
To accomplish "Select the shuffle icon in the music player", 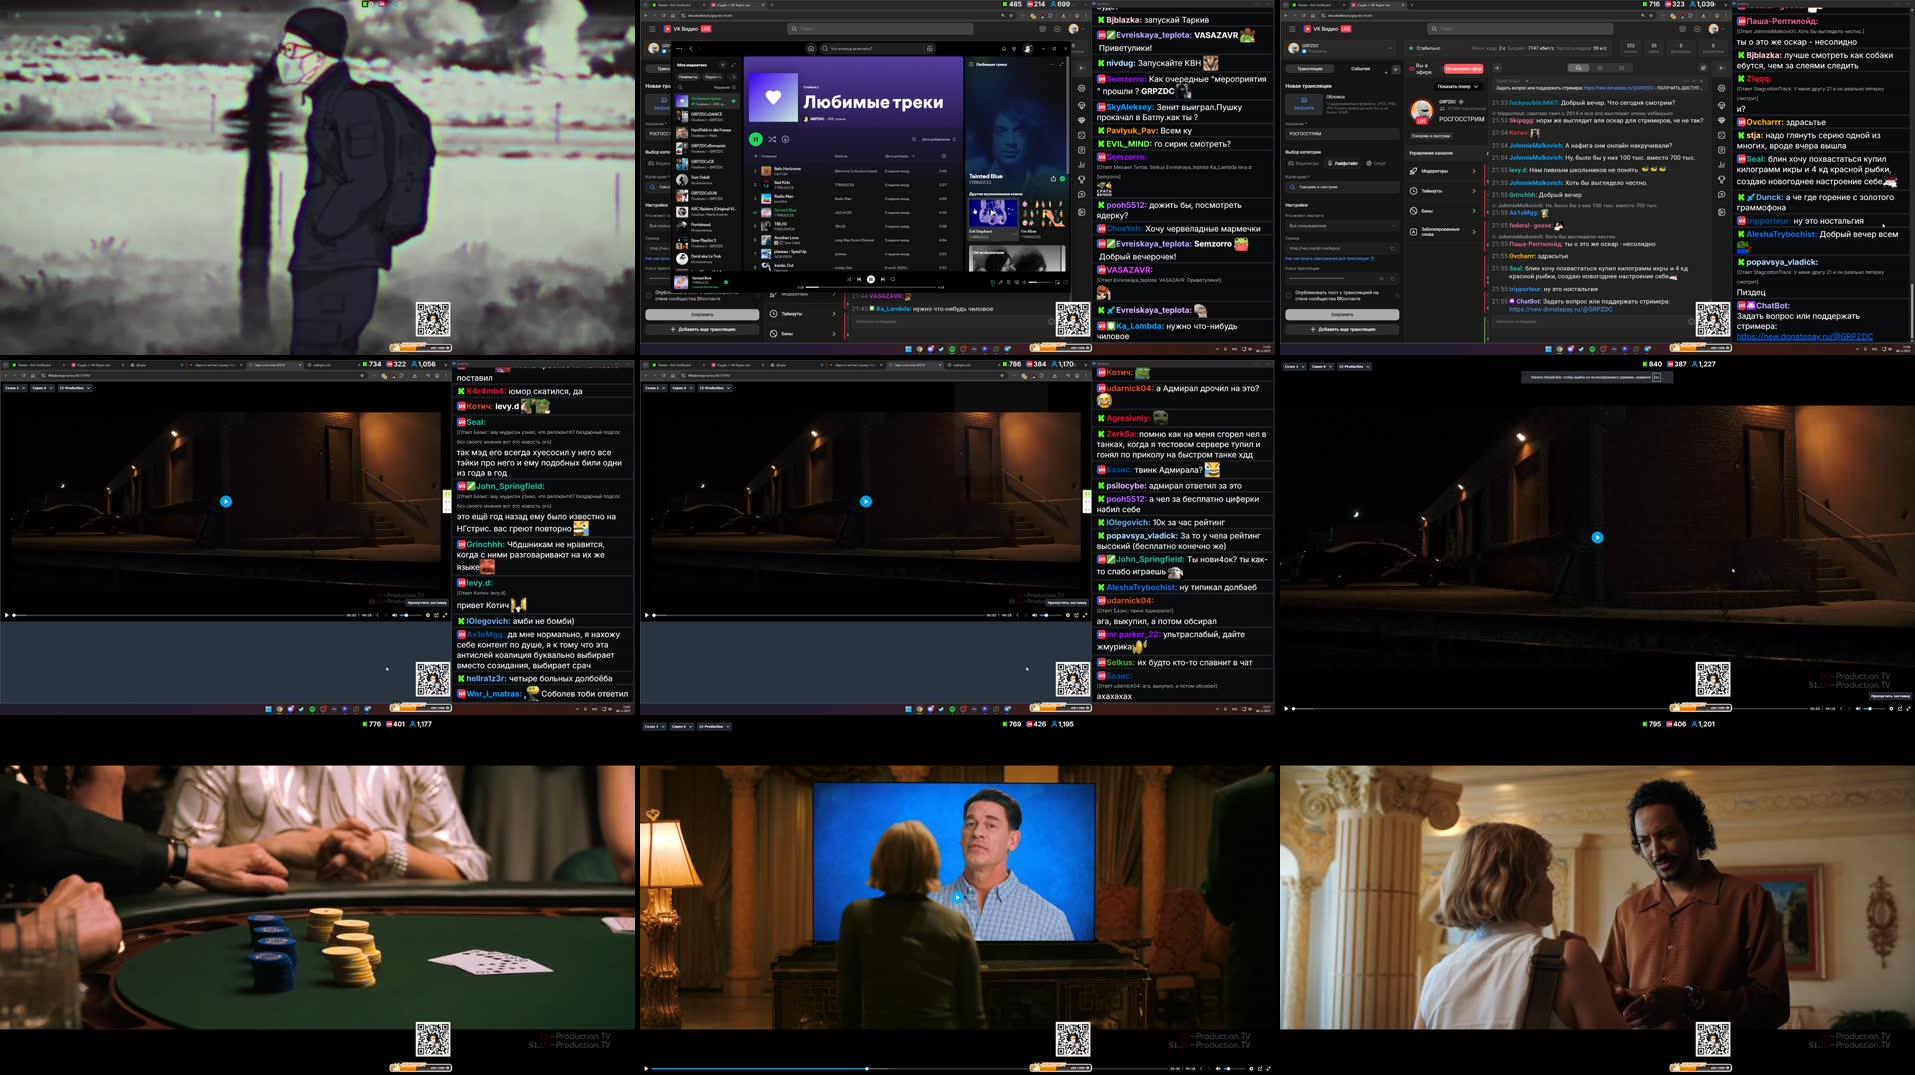I will 772,139.
